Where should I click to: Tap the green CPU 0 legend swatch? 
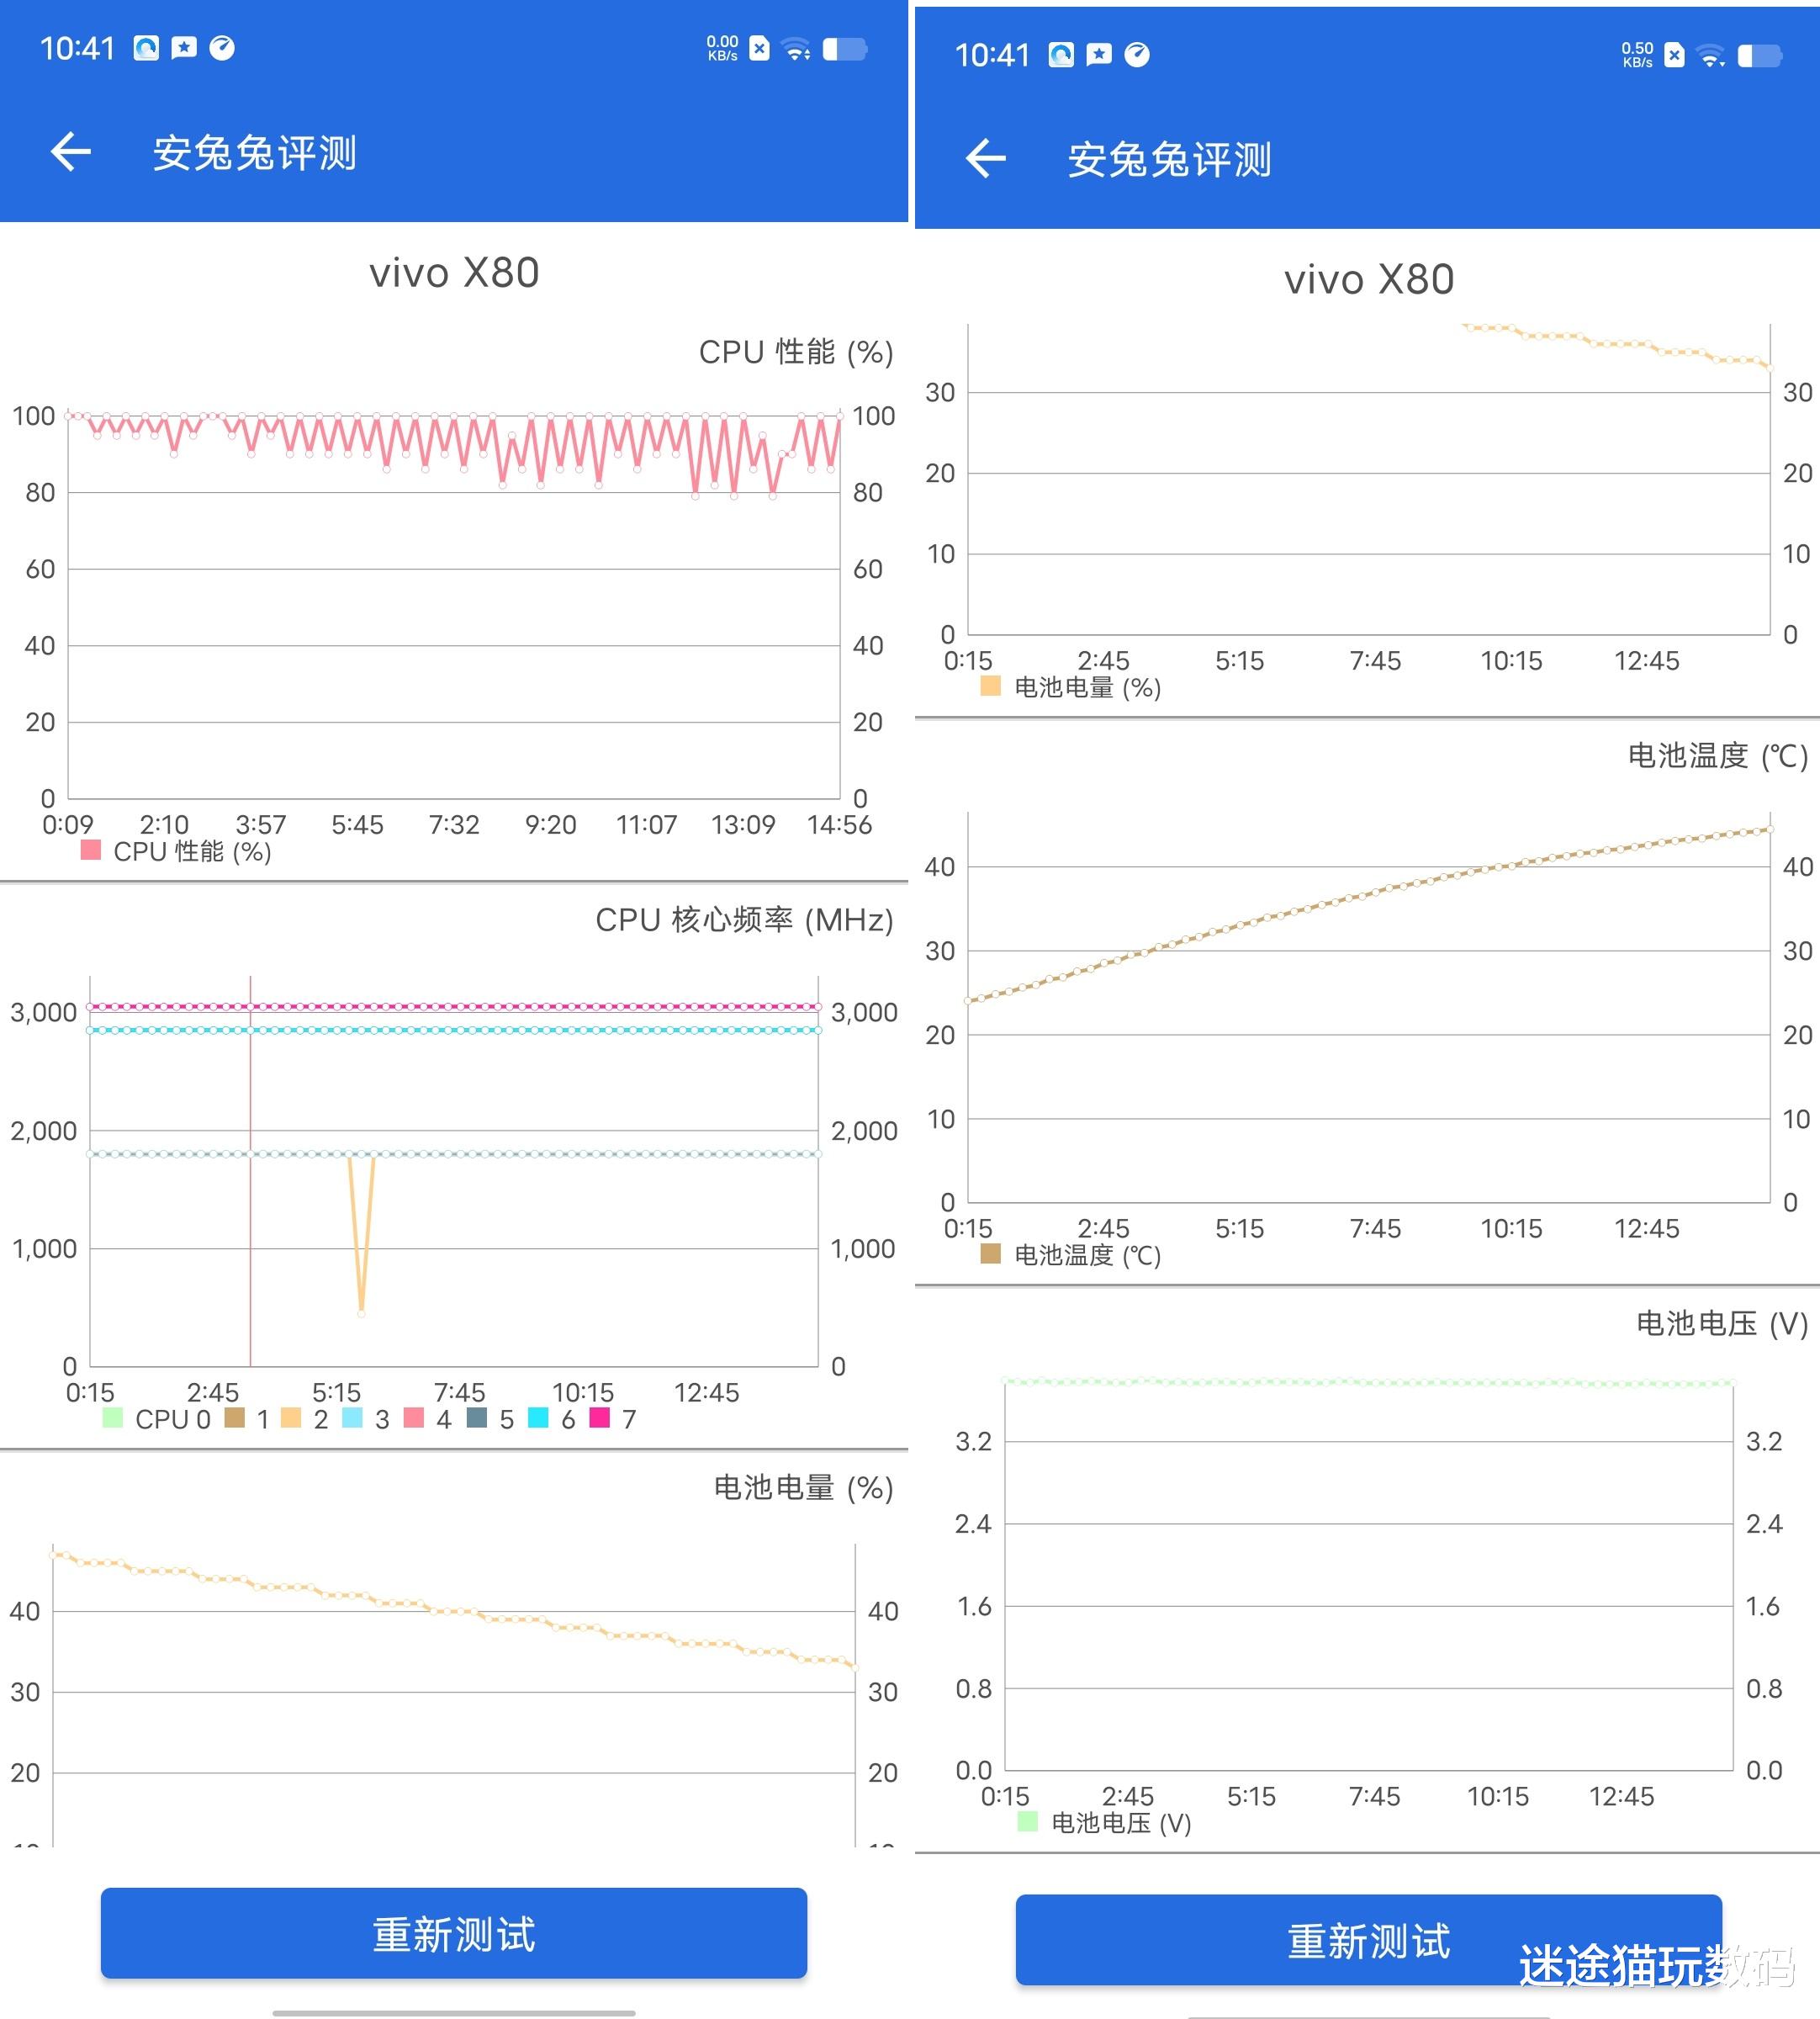(x=113, y=1417)
